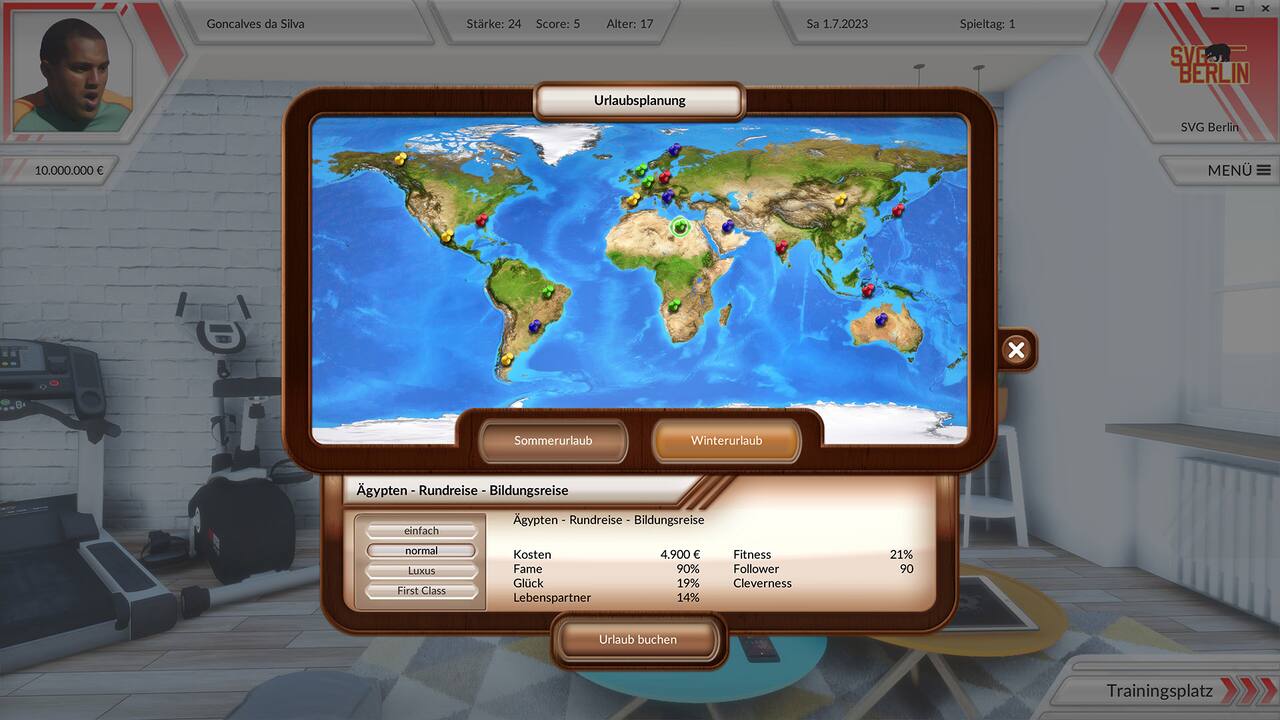Choose the normal travel class

[x=421, y=551]
